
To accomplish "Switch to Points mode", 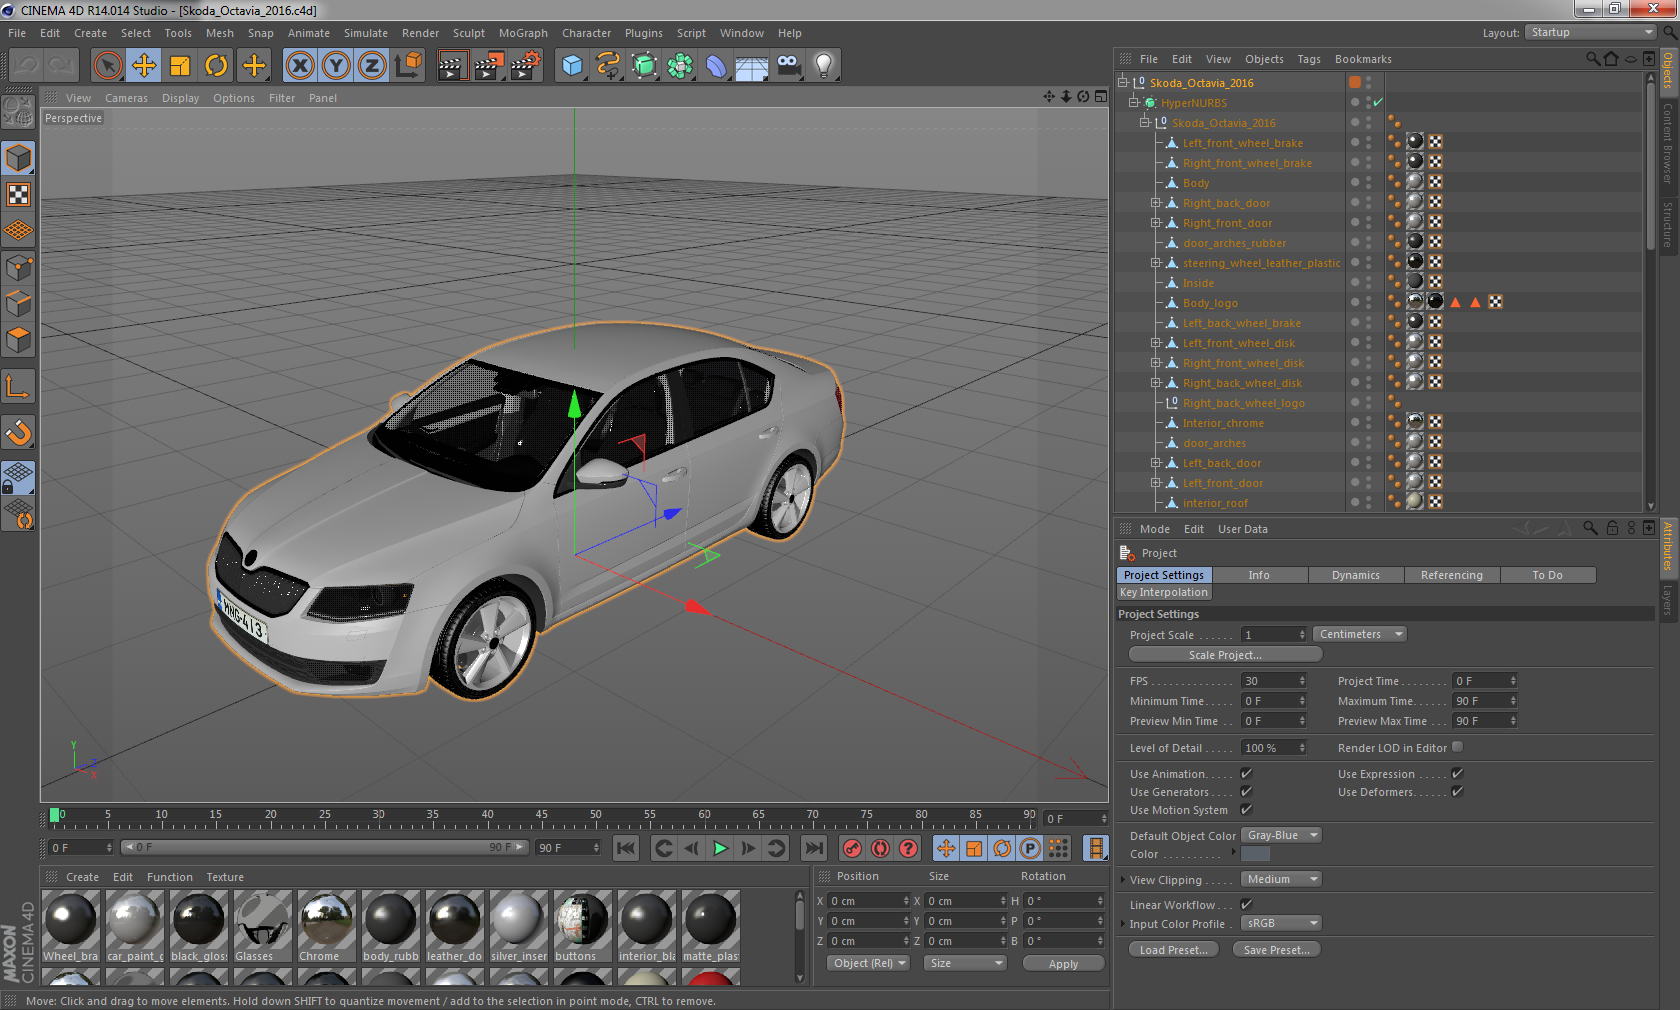I will 18,268.
